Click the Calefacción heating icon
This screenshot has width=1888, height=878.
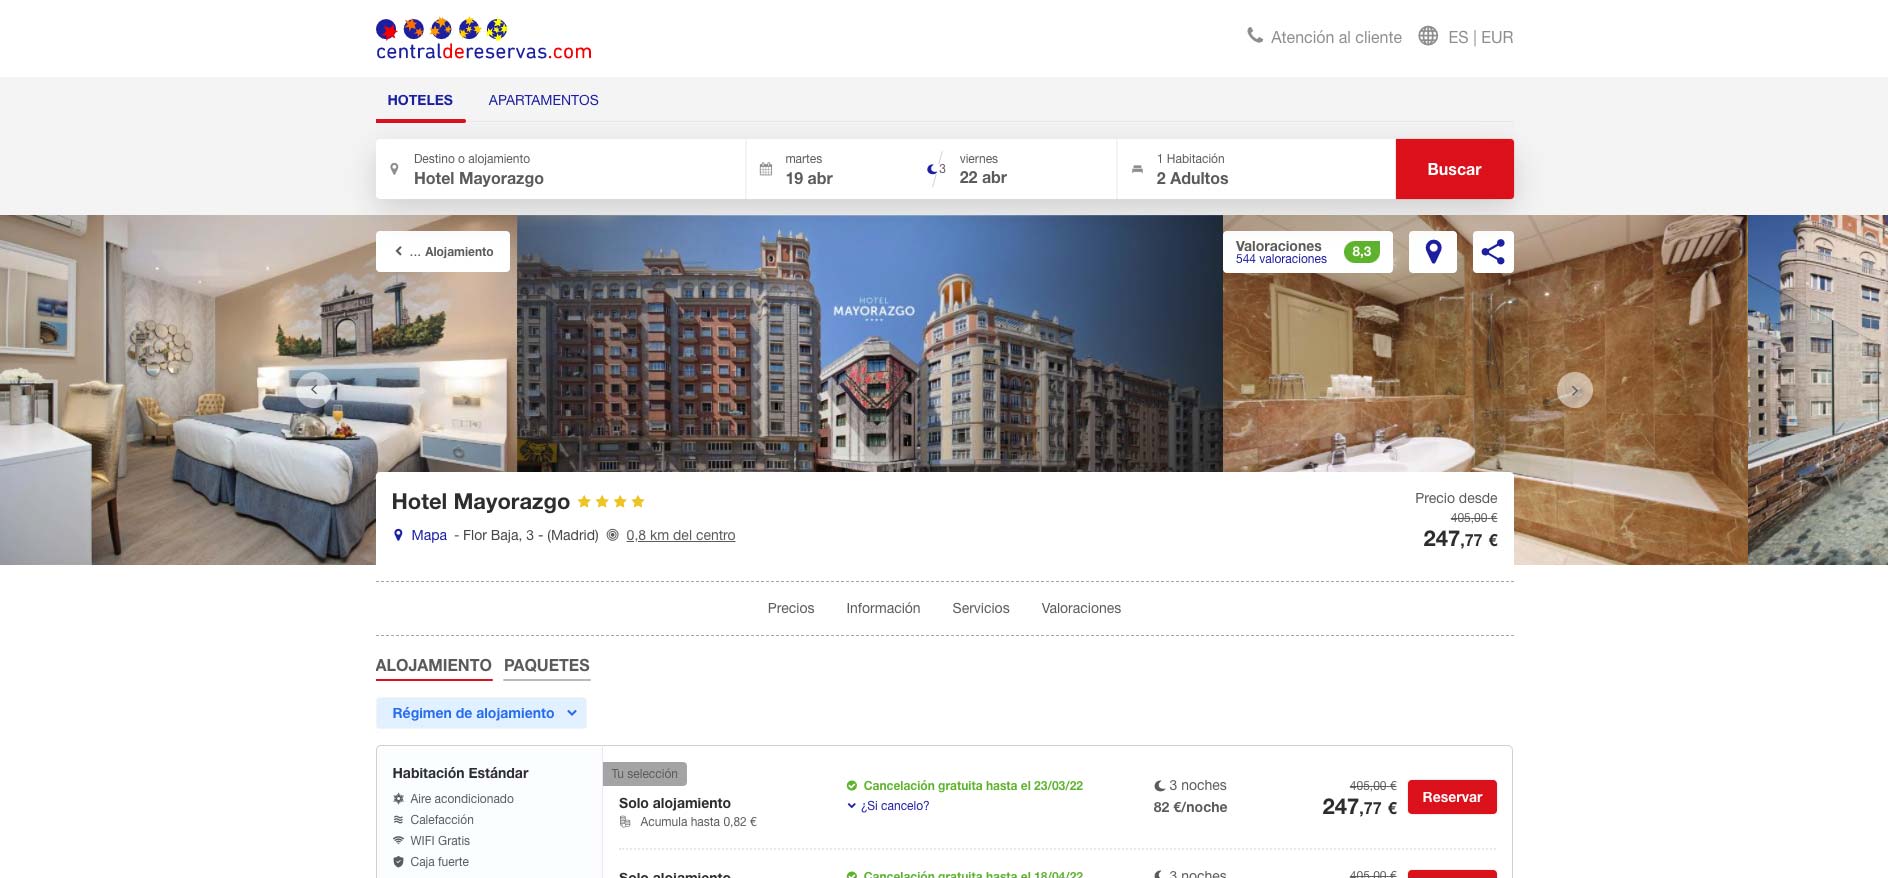[x=399, y=820]
